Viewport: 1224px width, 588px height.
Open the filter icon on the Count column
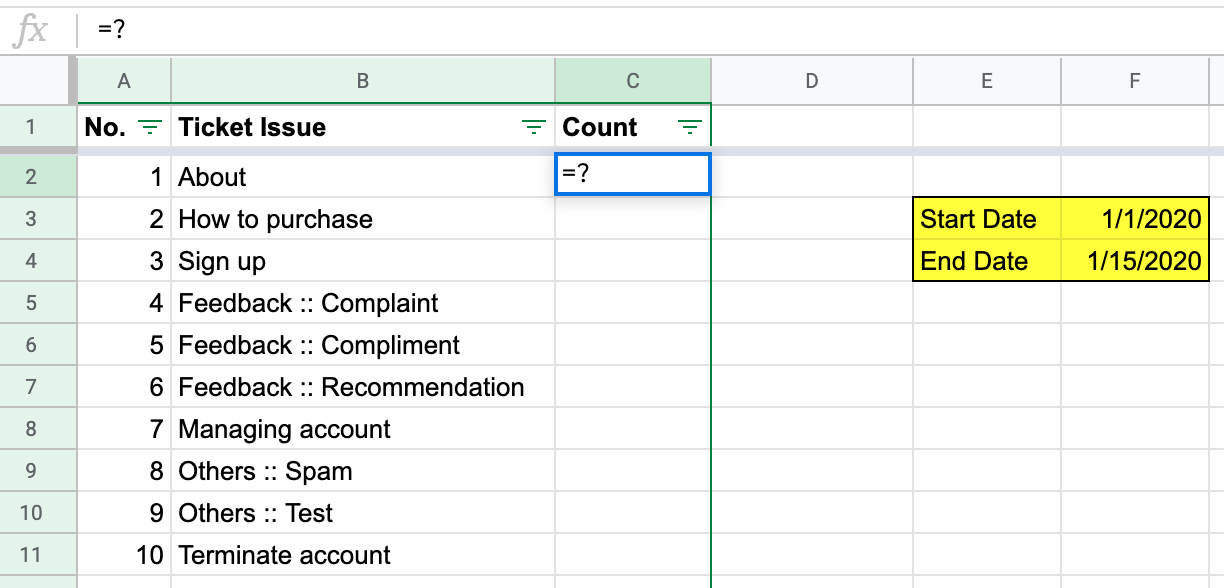[689, 127]
